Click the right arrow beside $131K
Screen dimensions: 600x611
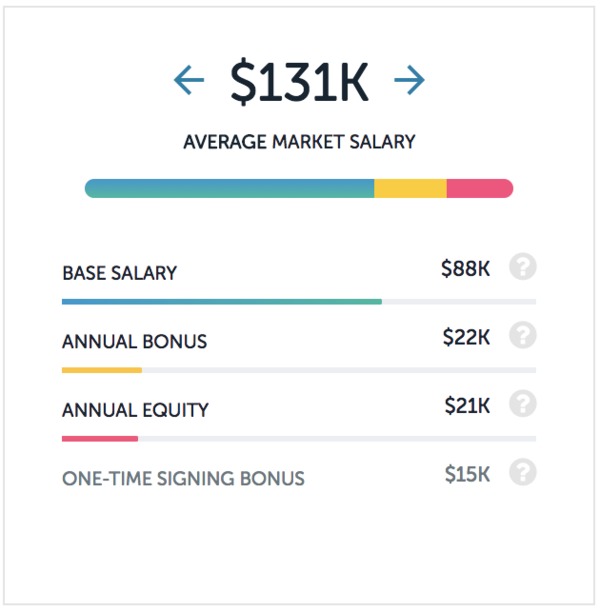(409, 80)
